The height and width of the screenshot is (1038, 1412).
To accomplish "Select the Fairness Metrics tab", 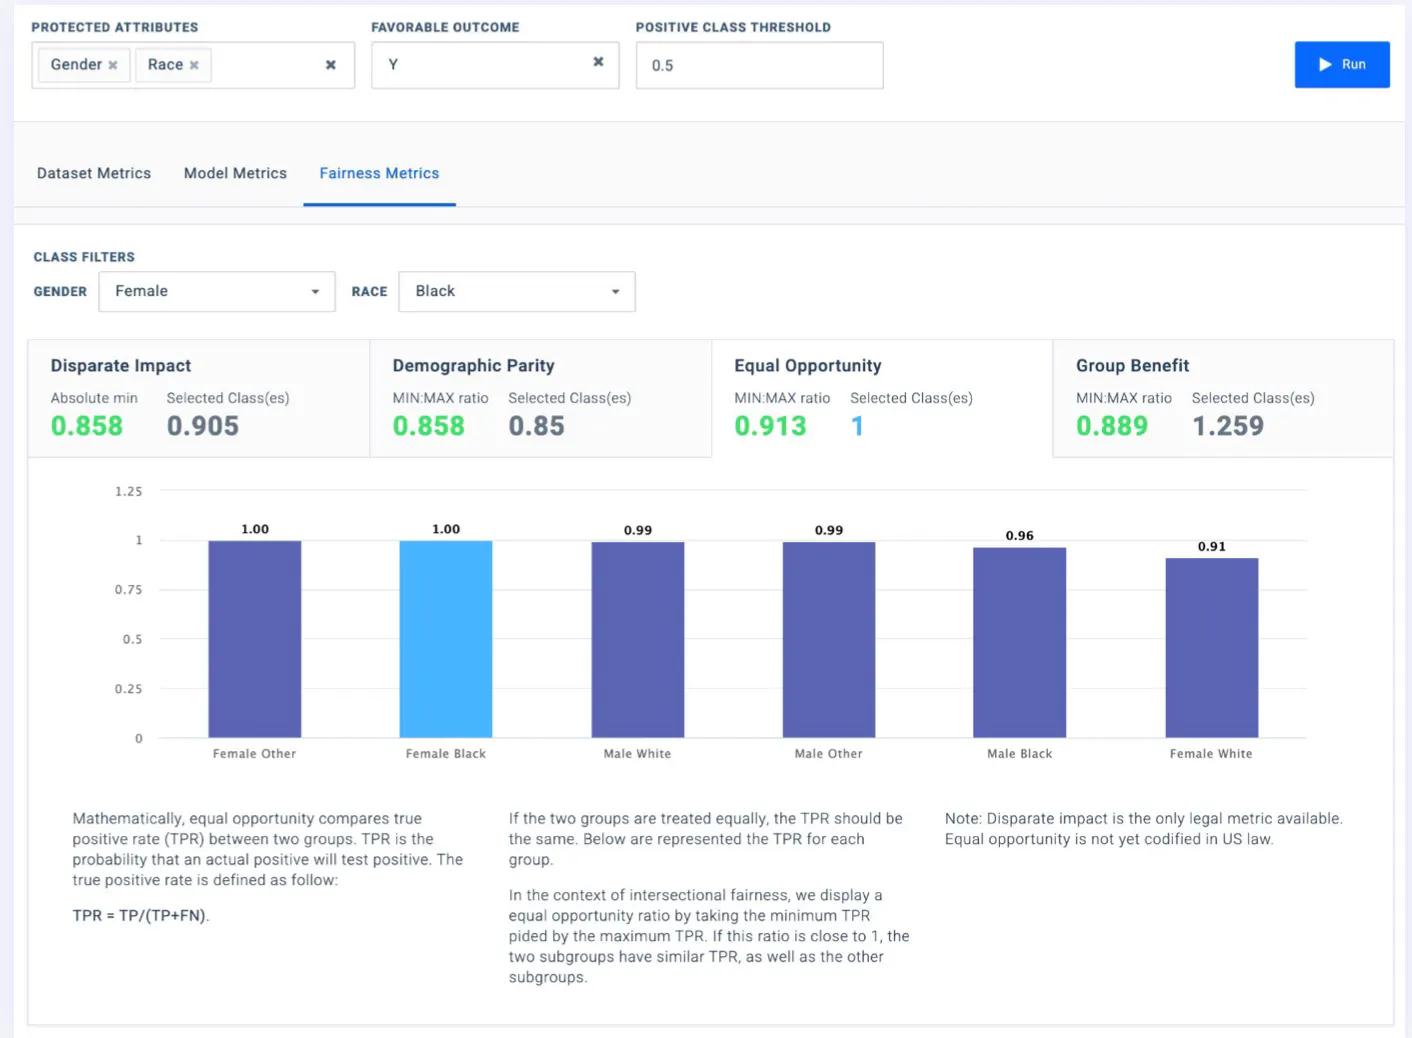I will pyautogui.click(x=379, y=173).
